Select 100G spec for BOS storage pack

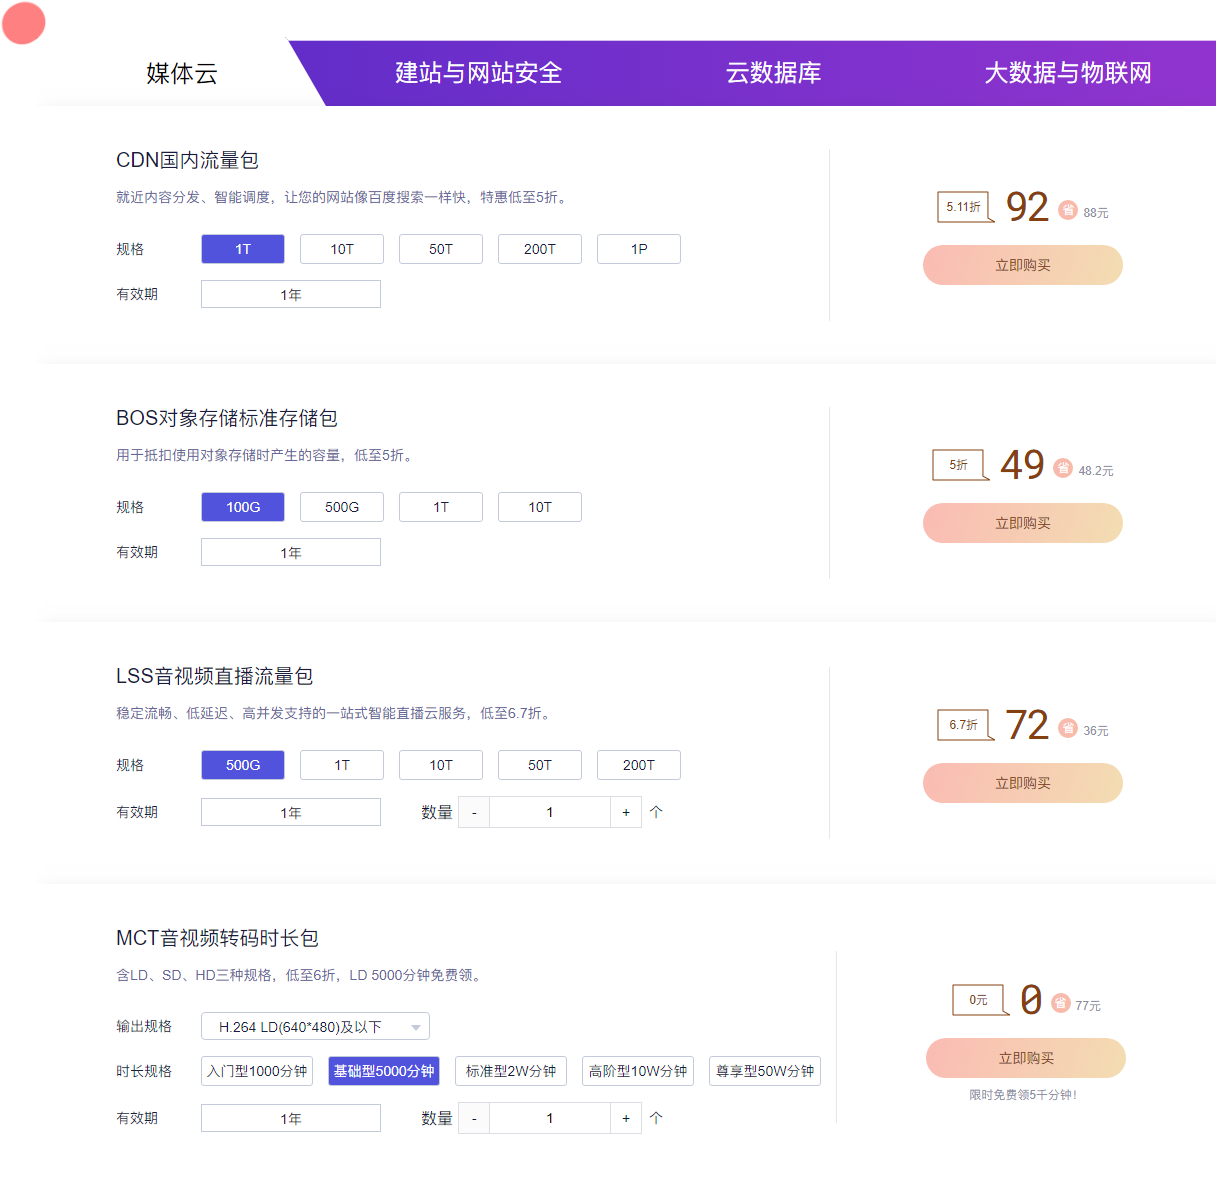click(243, 507)
